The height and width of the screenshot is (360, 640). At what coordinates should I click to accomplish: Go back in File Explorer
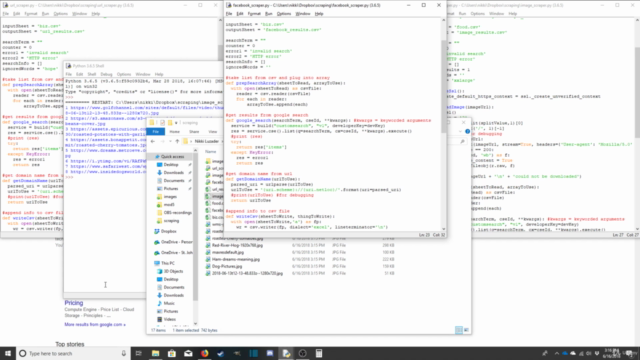pos(153,141)
